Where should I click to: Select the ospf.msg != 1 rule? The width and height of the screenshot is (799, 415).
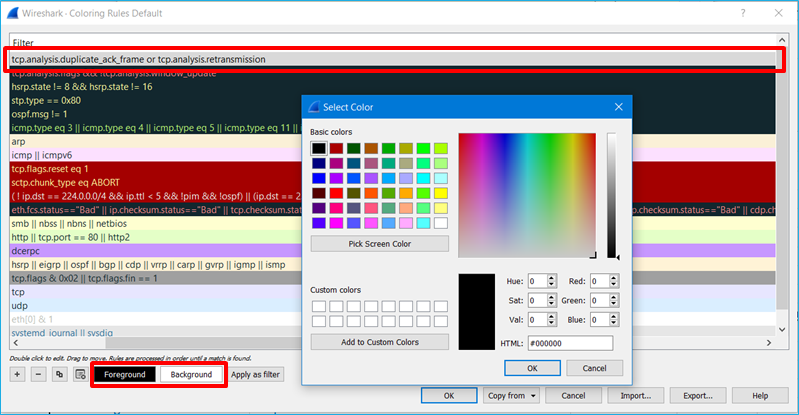tap(155, 114)
